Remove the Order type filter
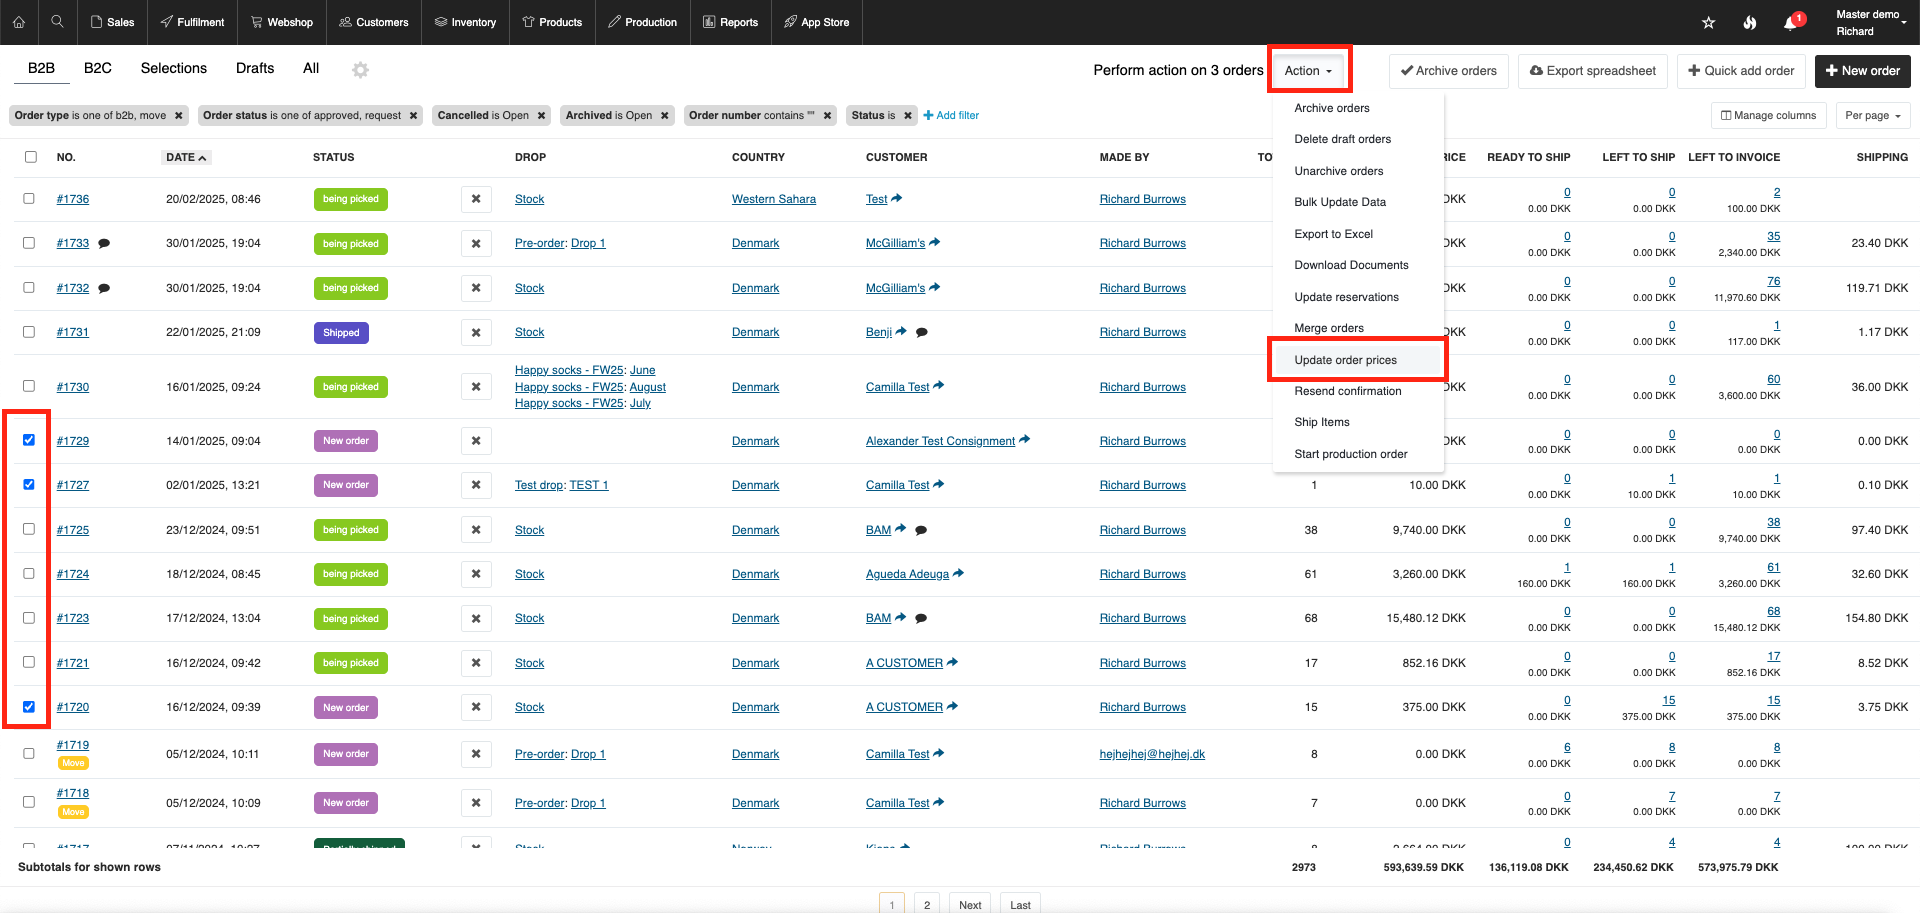1920x913 pixels. 179,116
